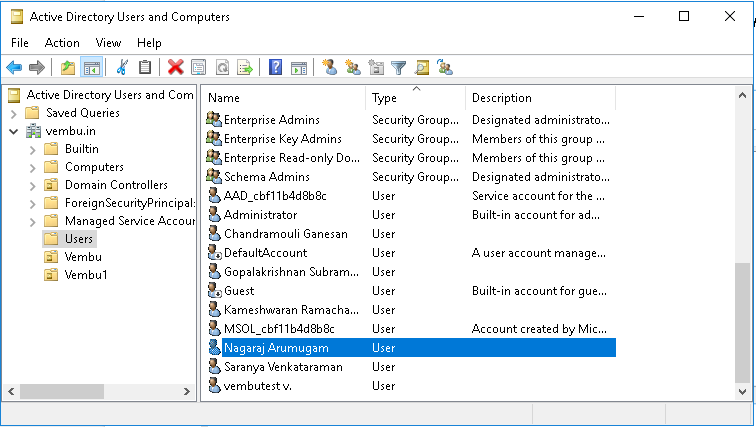Click the Find objects magnifier icon

[x=422, y=67]
